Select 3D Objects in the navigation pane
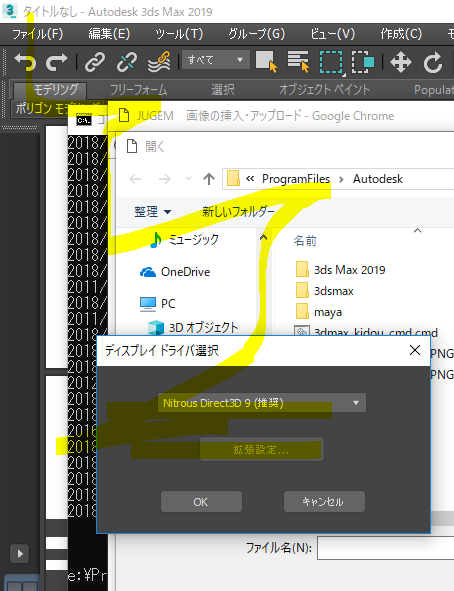 click(193, 328)
